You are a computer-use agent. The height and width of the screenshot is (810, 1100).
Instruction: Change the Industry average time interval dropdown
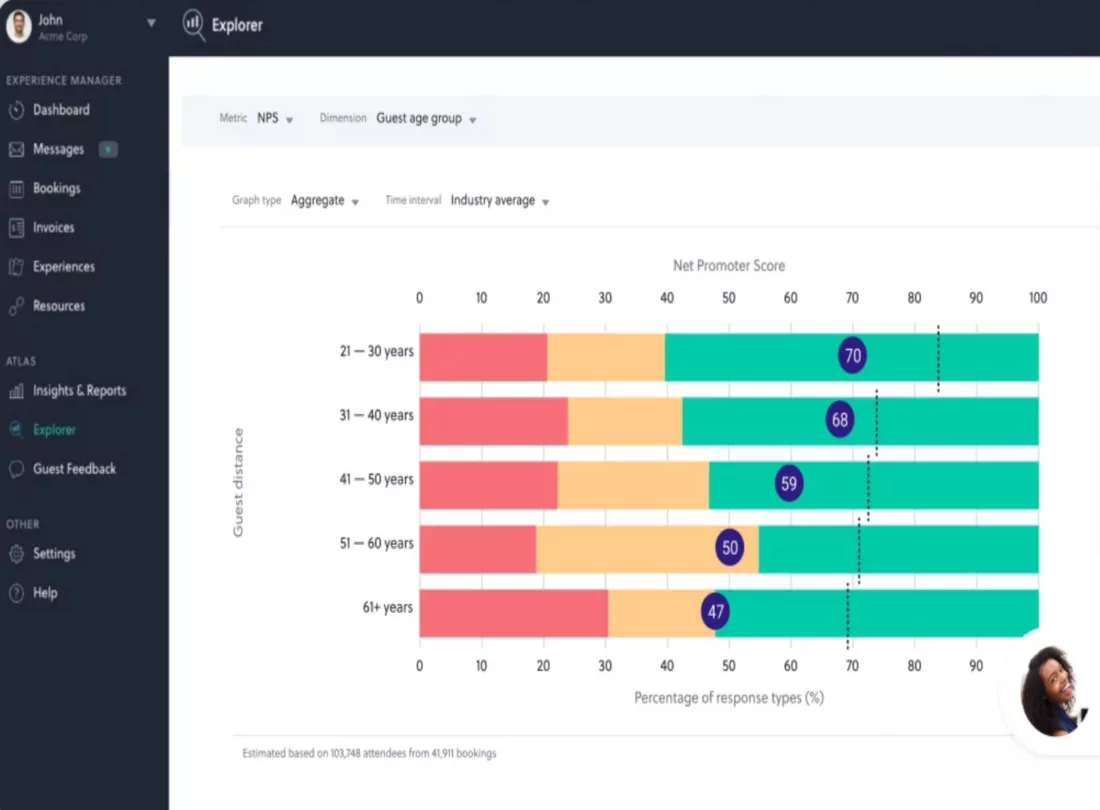pos(500,201)
